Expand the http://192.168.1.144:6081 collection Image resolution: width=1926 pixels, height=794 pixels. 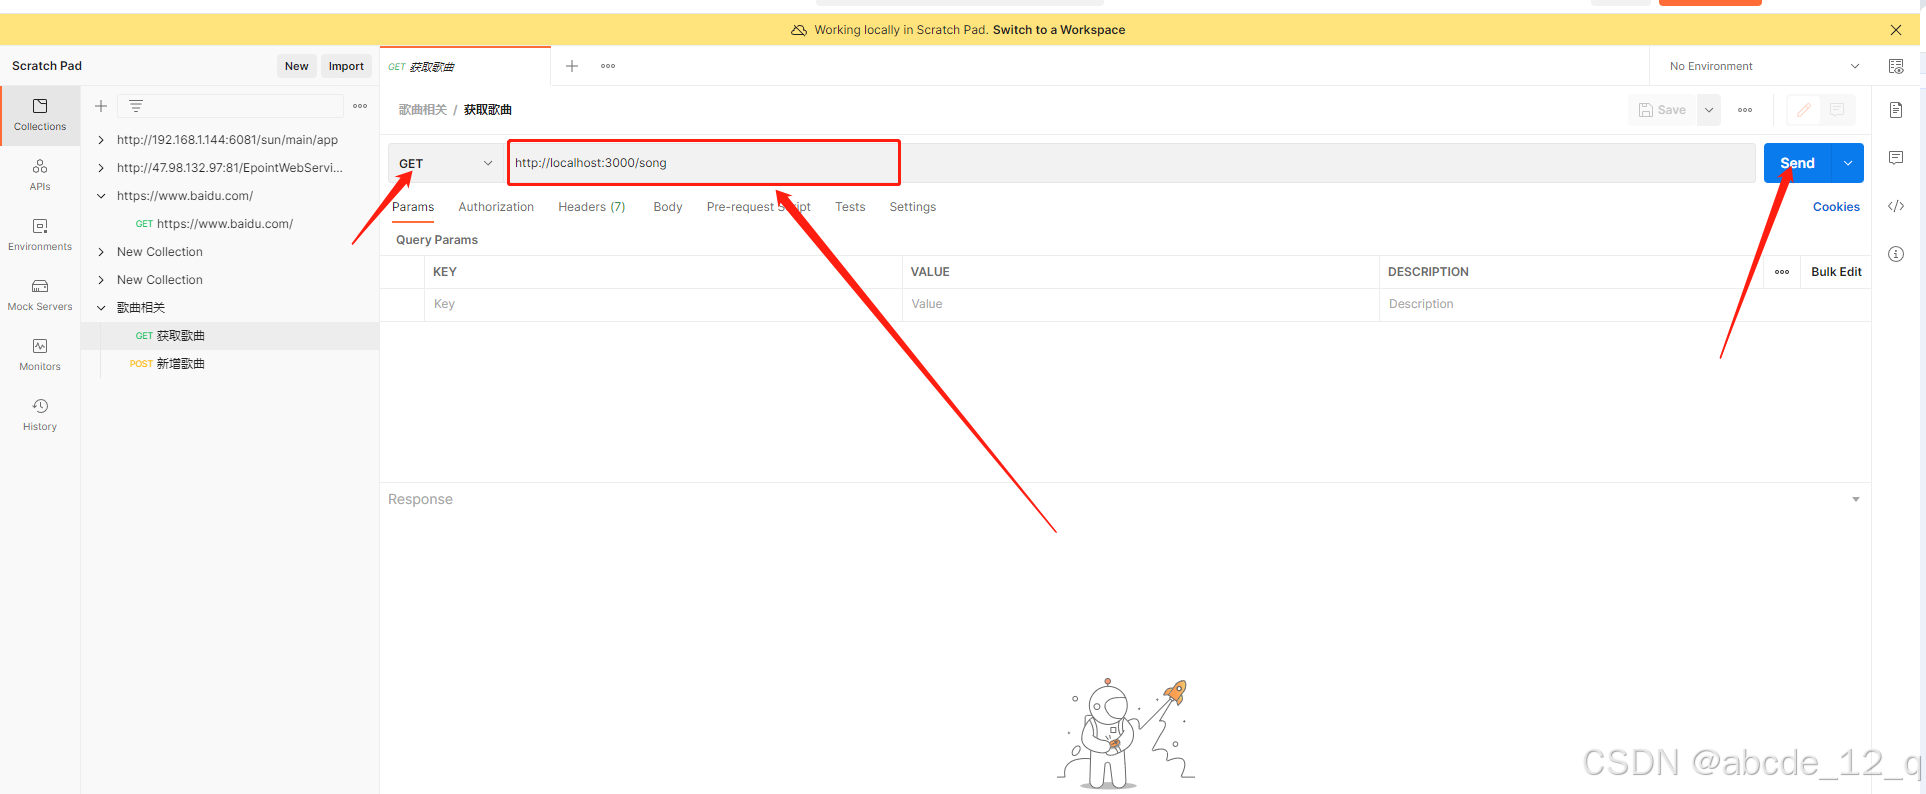tap(101, 140)
